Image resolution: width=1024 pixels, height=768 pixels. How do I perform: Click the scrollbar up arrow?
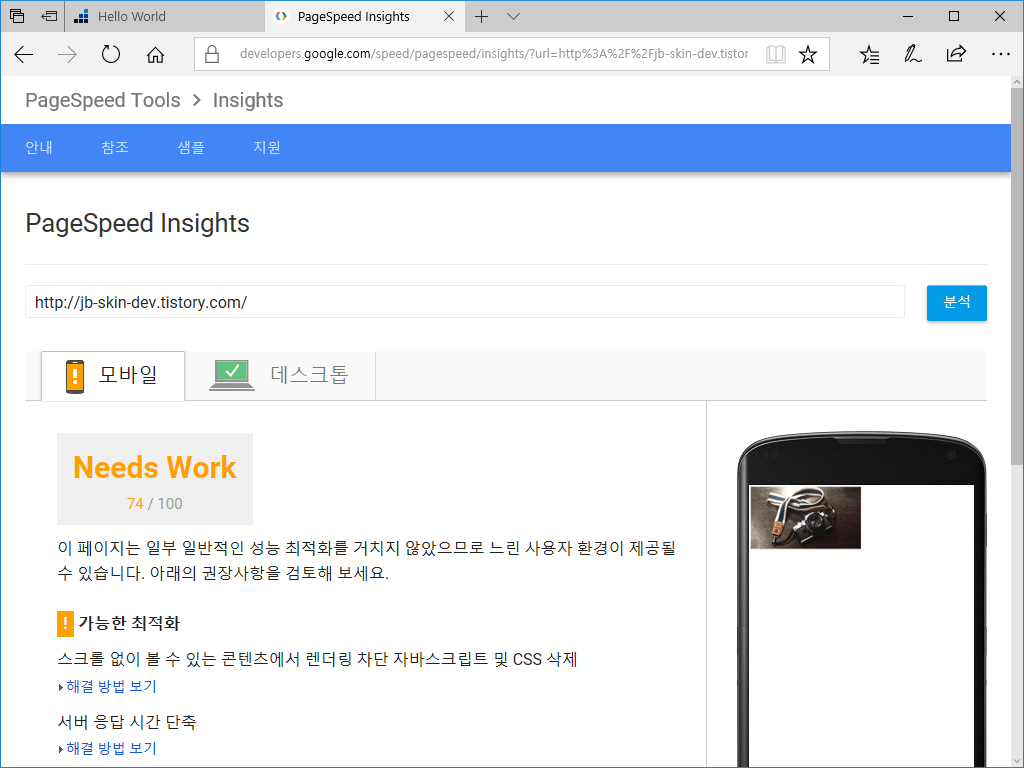point(1017,82)
